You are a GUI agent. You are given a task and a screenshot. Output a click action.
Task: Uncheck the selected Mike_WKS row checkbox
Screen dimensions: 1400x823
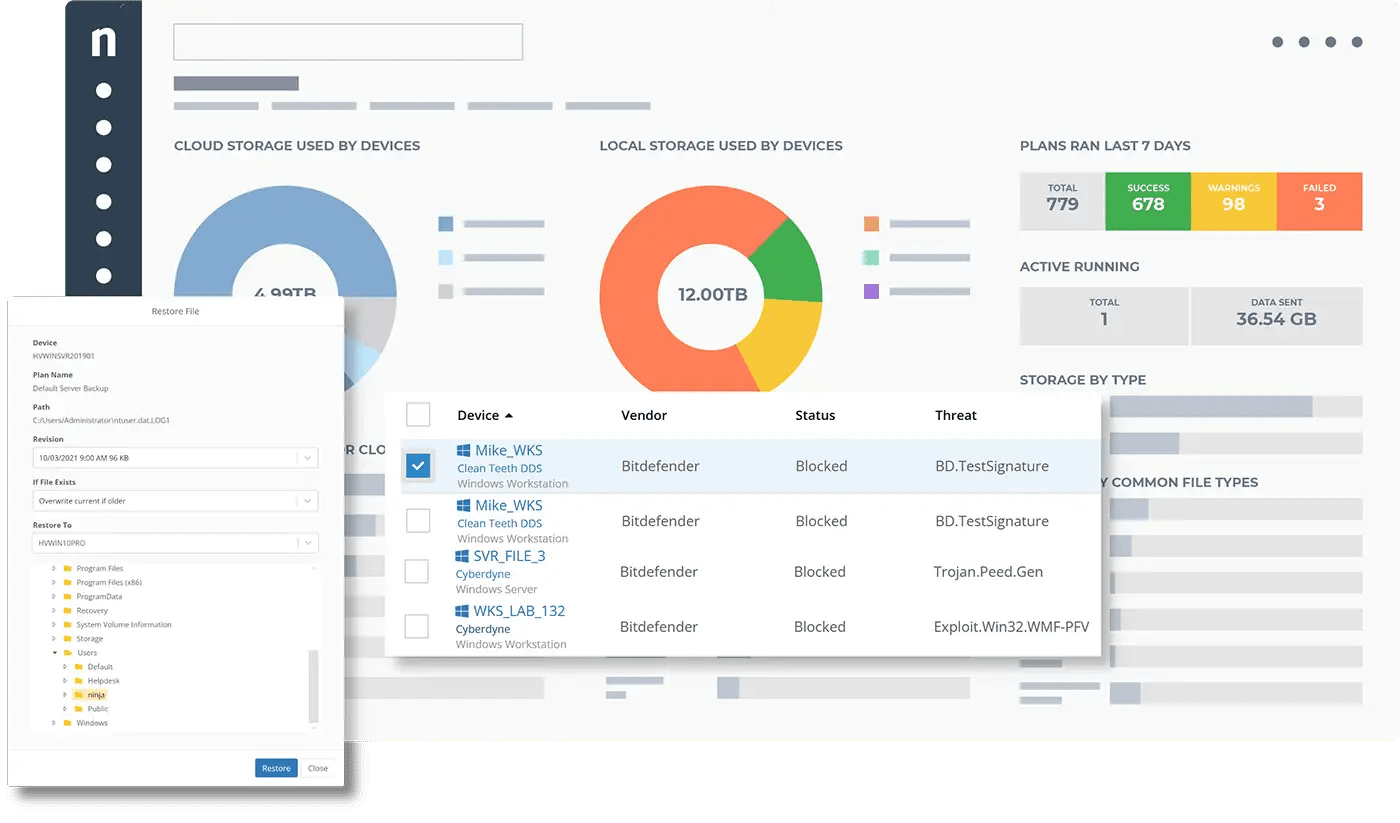[418, 466]
